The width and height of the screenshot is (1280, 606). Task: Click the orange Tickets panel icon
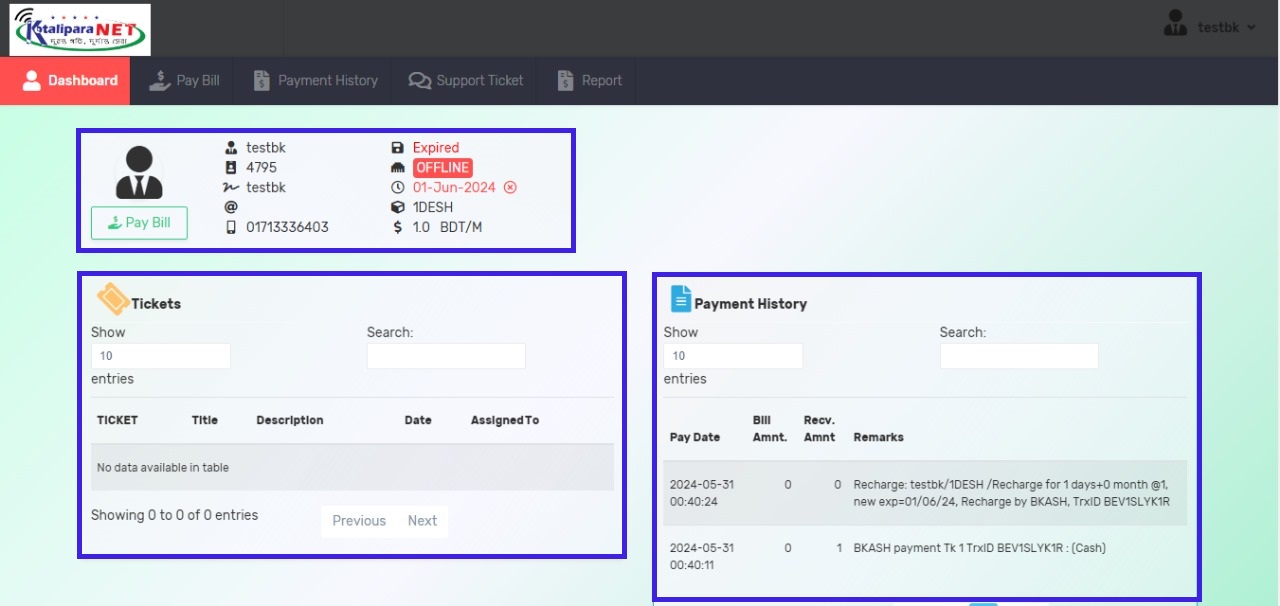click(112, 299)
